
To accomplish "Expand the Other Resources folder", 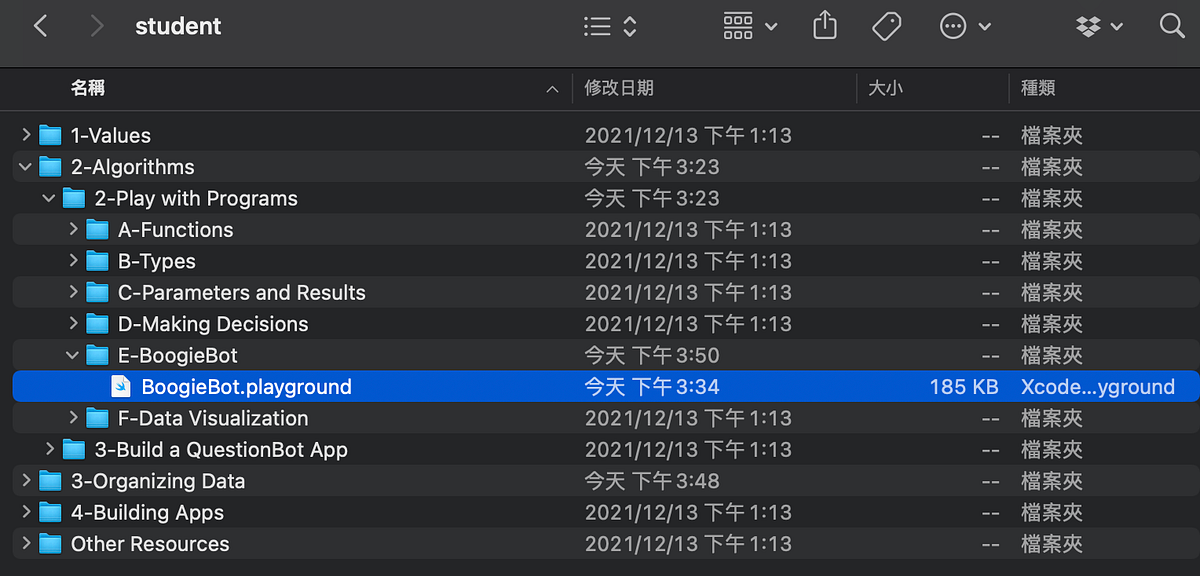I will click(25, 543).
